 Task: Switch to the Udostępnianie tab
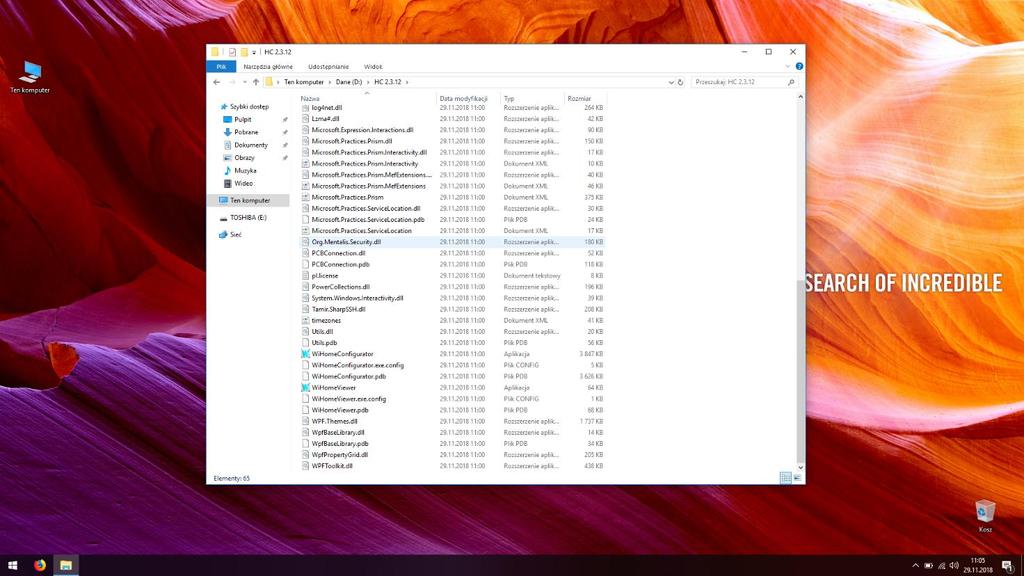(x=328, y=67)
